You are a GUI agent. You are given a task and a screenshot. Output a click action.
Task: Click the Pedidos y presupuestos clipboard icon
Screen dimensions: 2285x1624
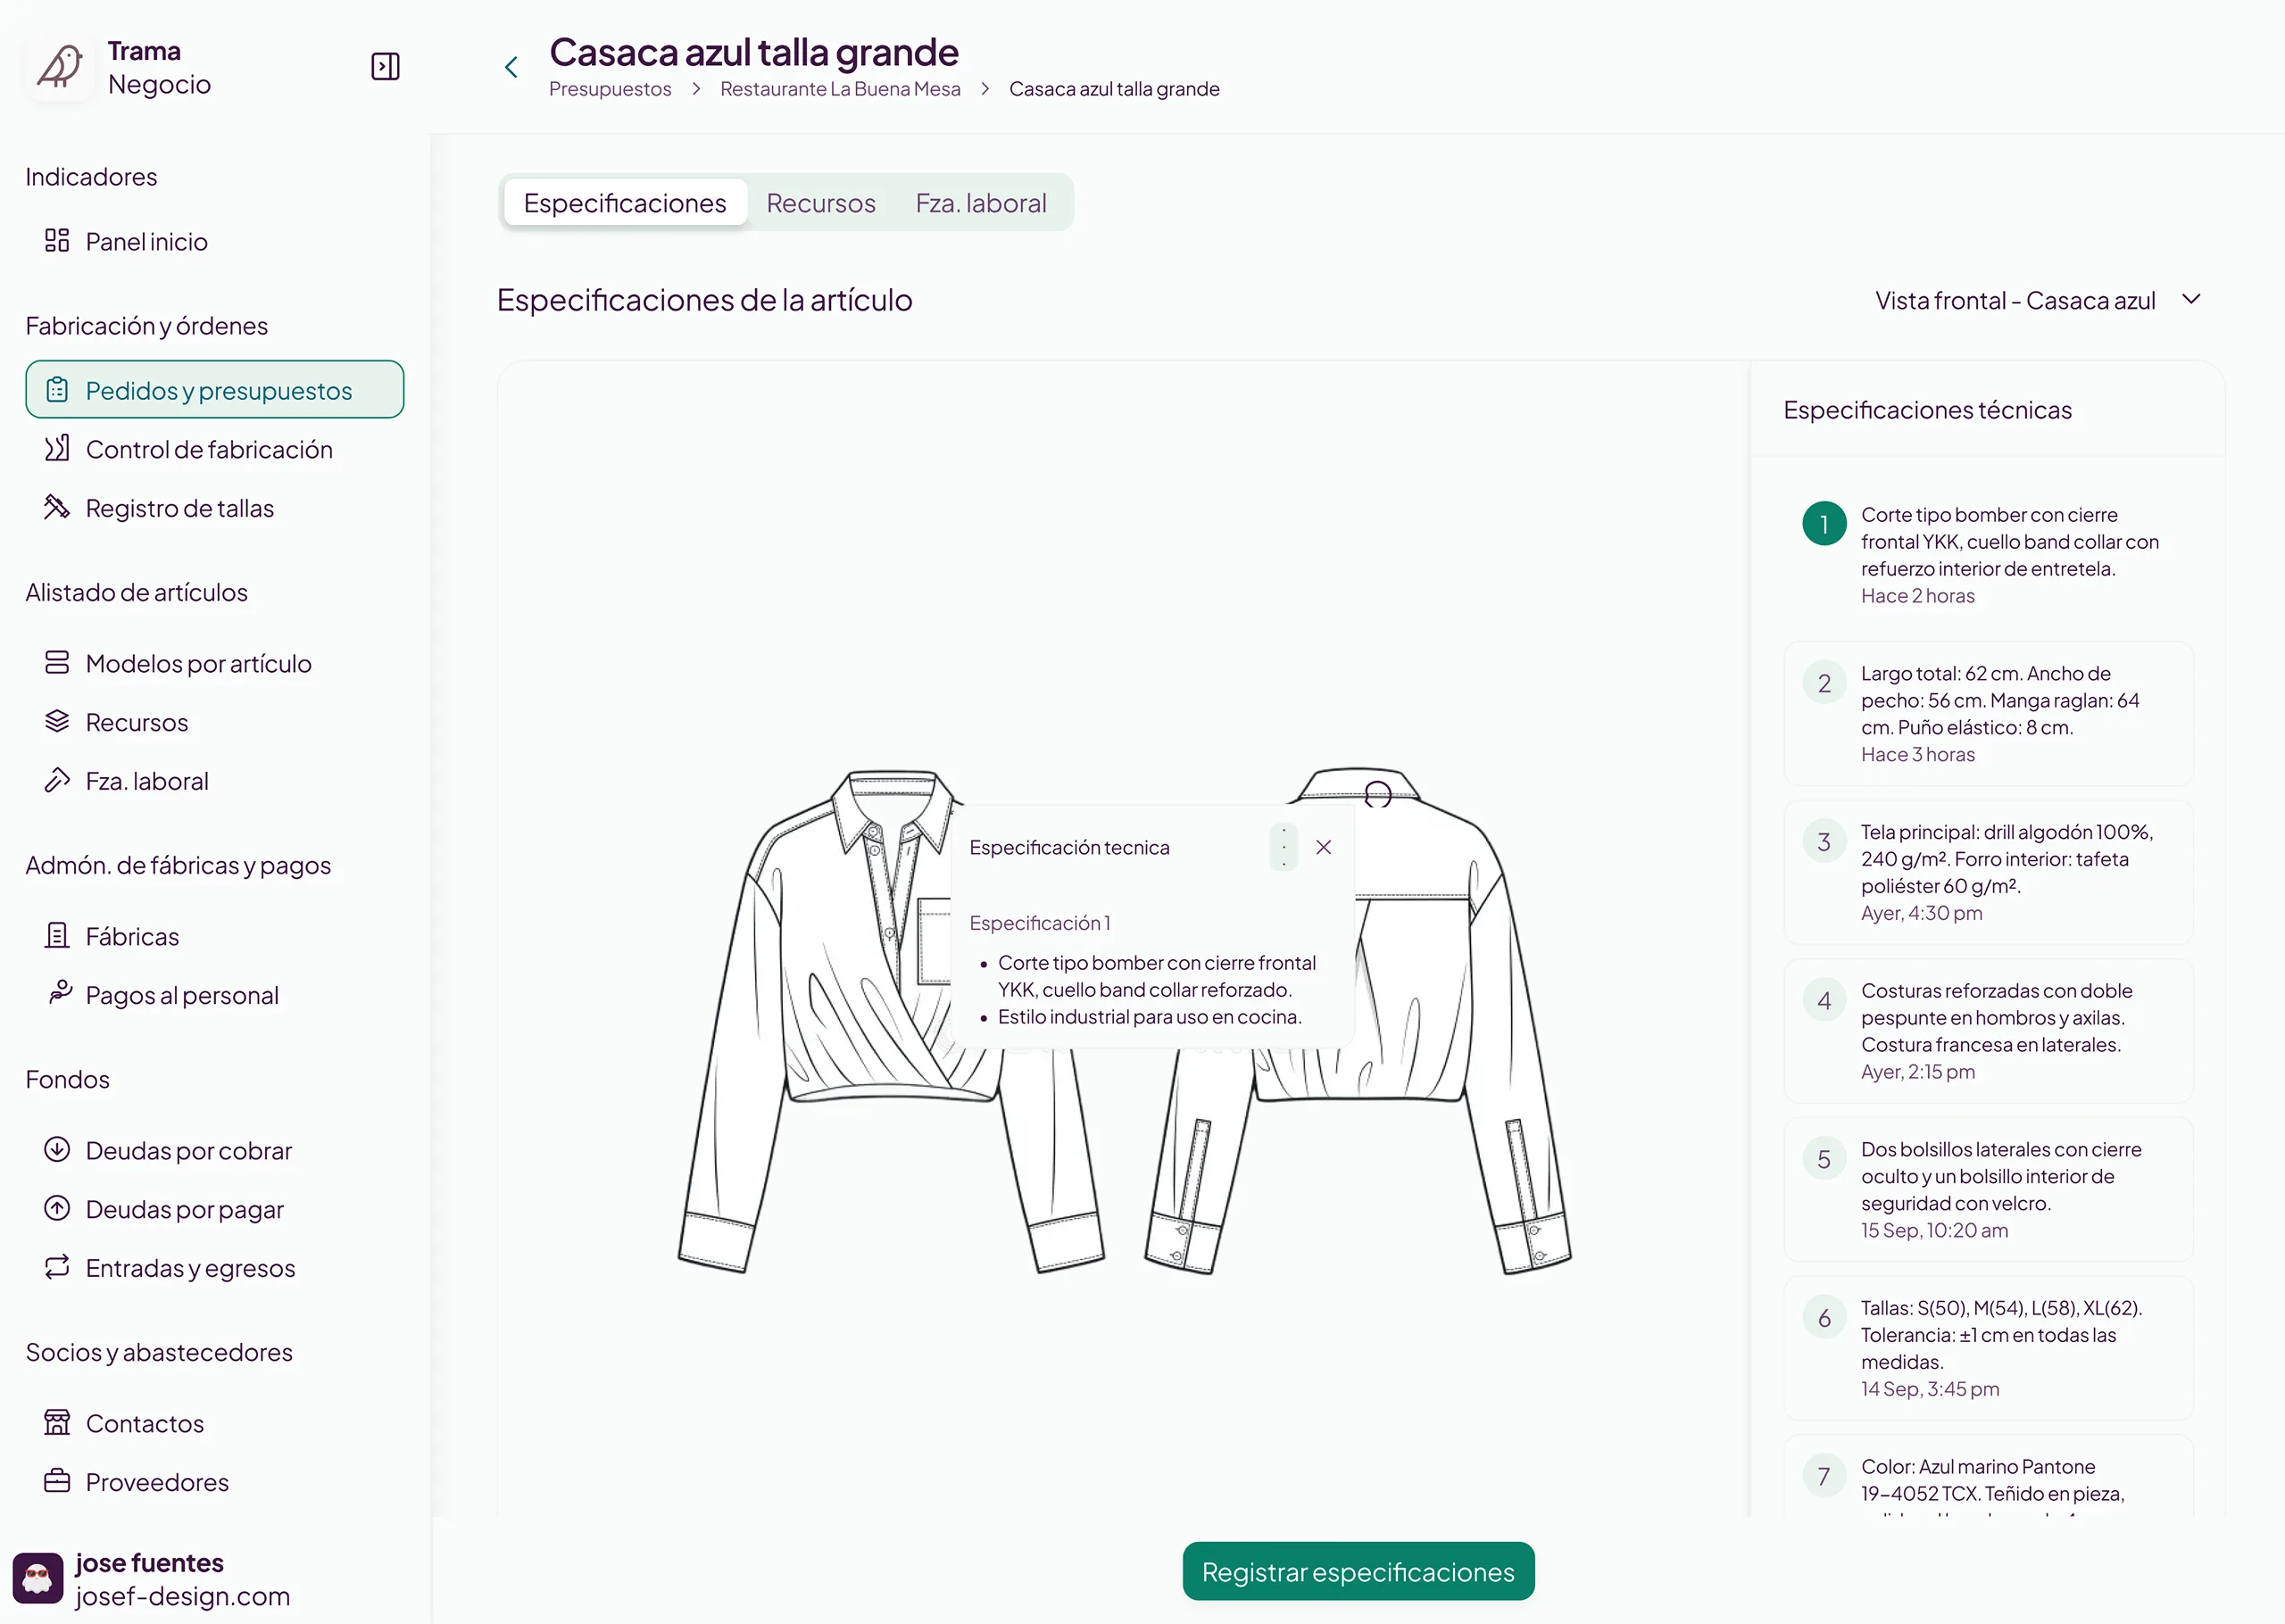tap(57, 390)
